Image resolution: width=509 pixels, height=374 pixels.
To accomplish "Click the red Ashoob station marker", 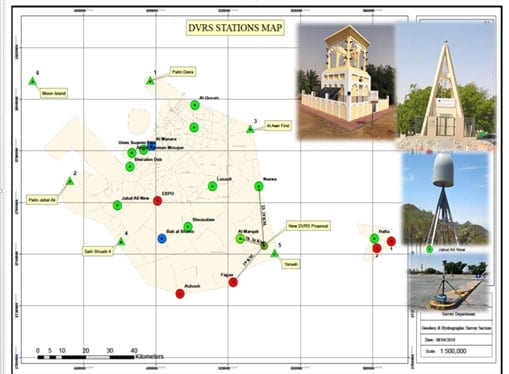I will tap(180, 293).
